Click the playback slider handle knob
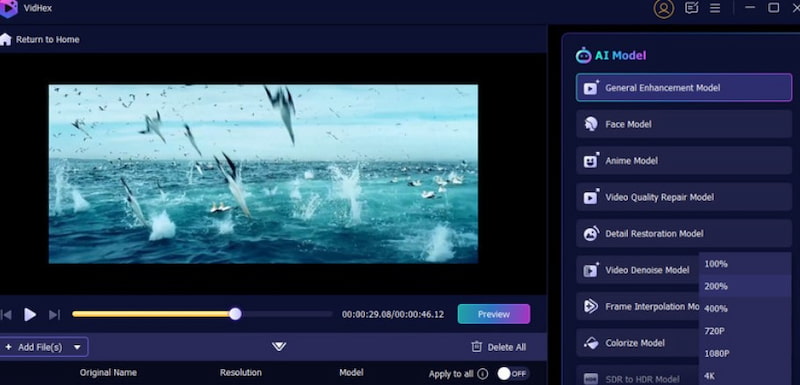Image resolution: width=800 pixels, height=385 pixels. click(235, 314)
